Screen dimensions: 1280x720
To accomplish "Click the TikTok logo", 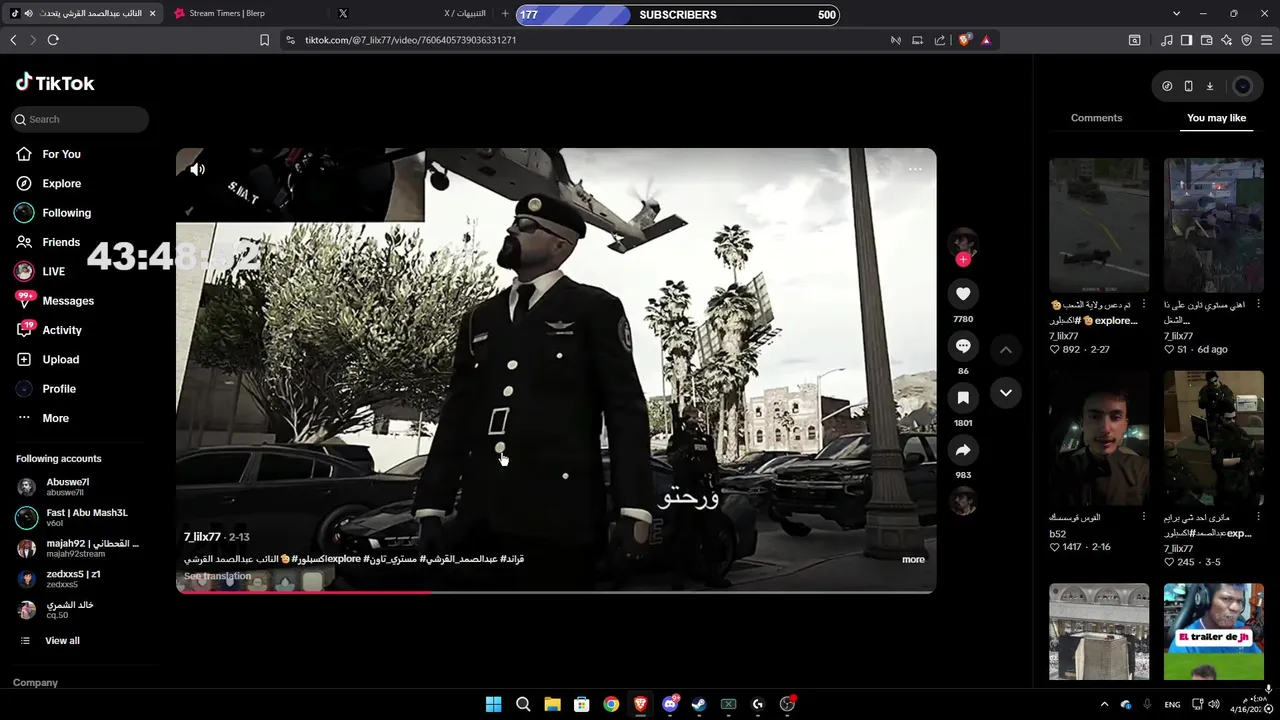I will point(55,83).
